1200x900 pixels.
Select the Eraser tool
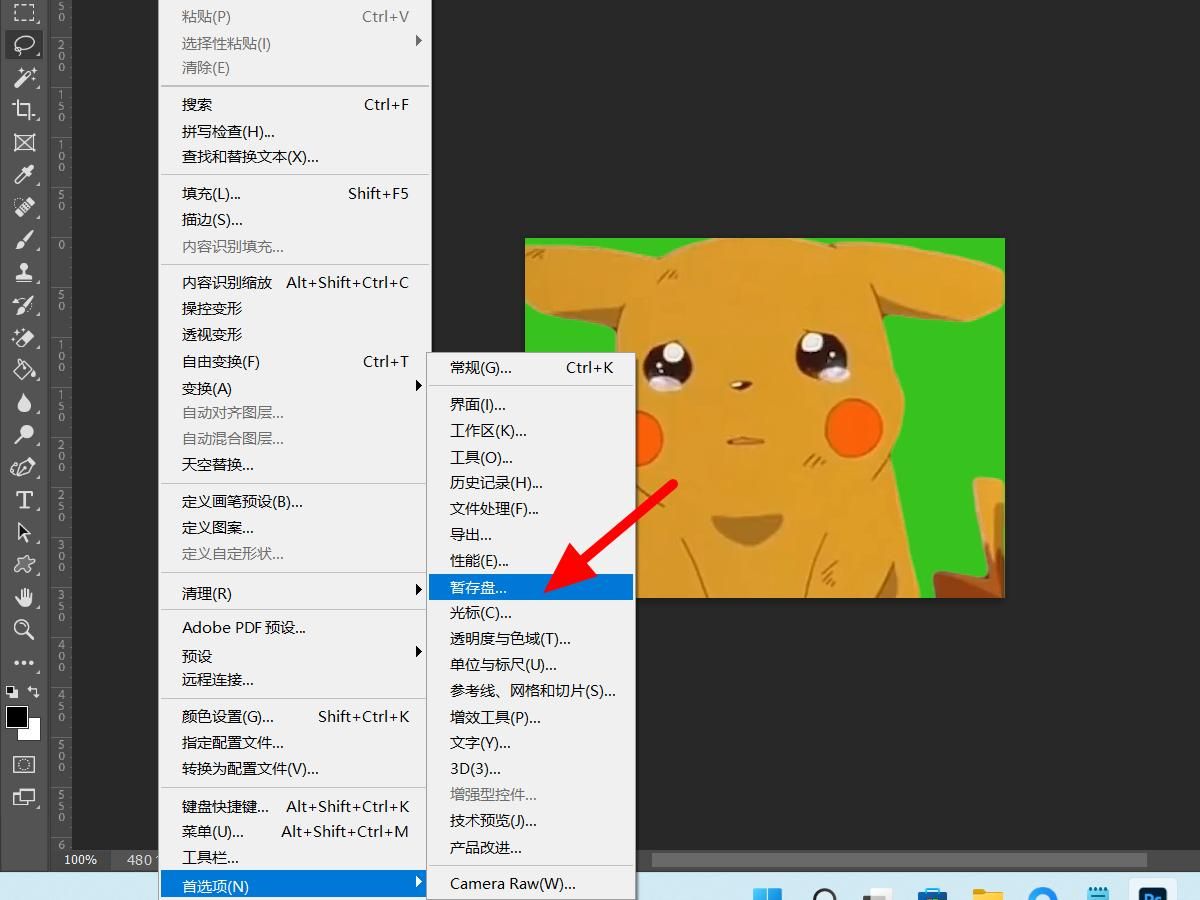(23, 337)
